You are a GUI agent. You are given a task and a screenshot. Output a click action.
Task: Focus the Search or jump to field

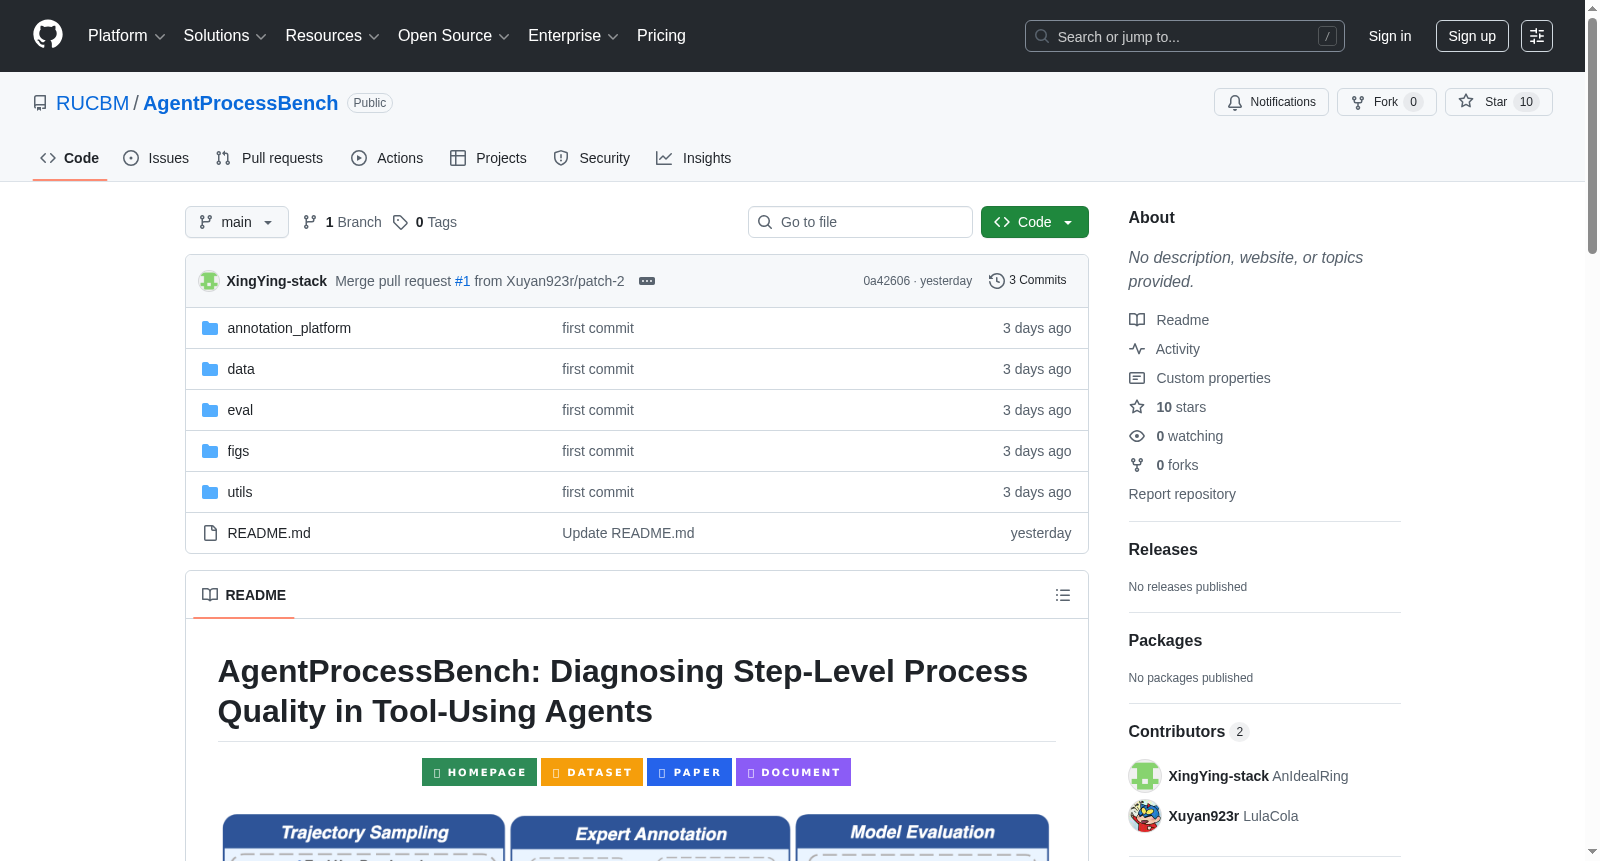1185,36
